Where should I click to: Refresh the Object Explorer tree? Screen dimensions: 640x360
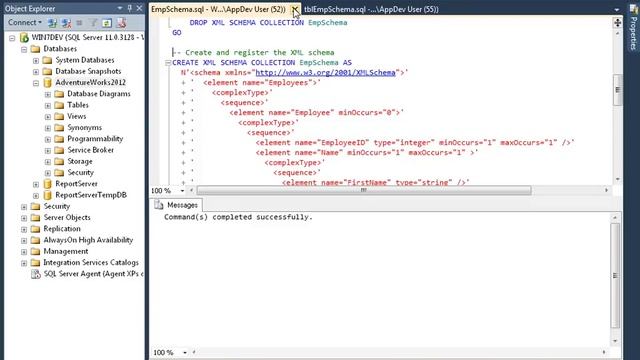click(x=107, y=23)
